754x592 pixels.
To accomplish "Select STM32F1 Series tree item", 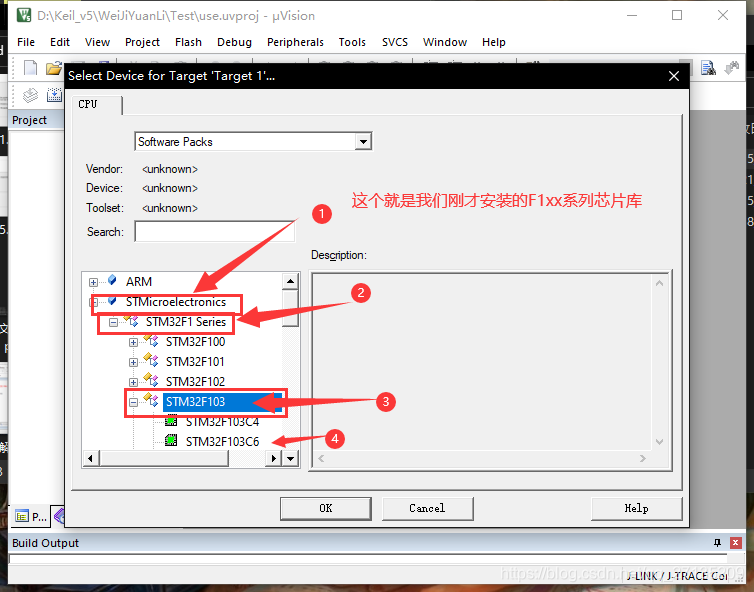I will point(186,322).
